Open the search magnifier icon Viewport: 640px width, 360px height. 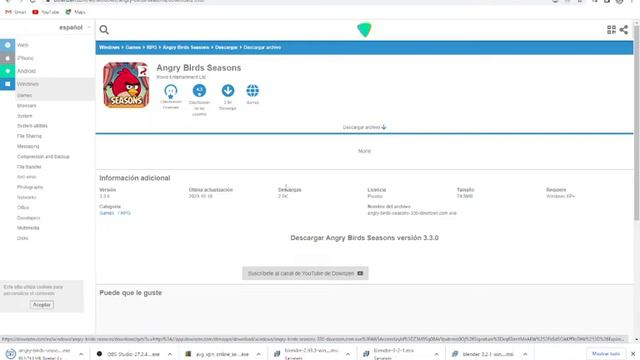coord(104,29)
